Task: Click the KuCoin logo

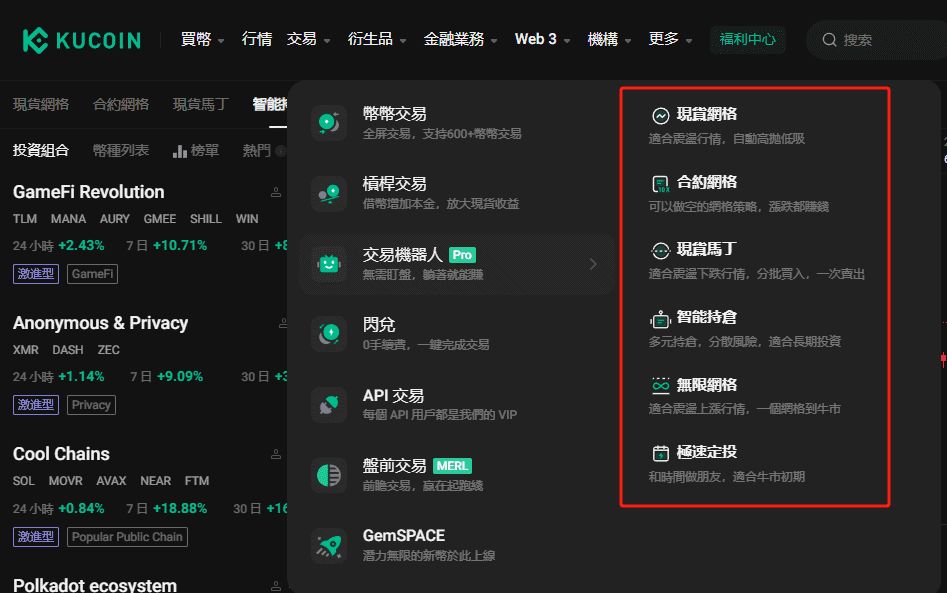Action: click(x=82, y=40)
